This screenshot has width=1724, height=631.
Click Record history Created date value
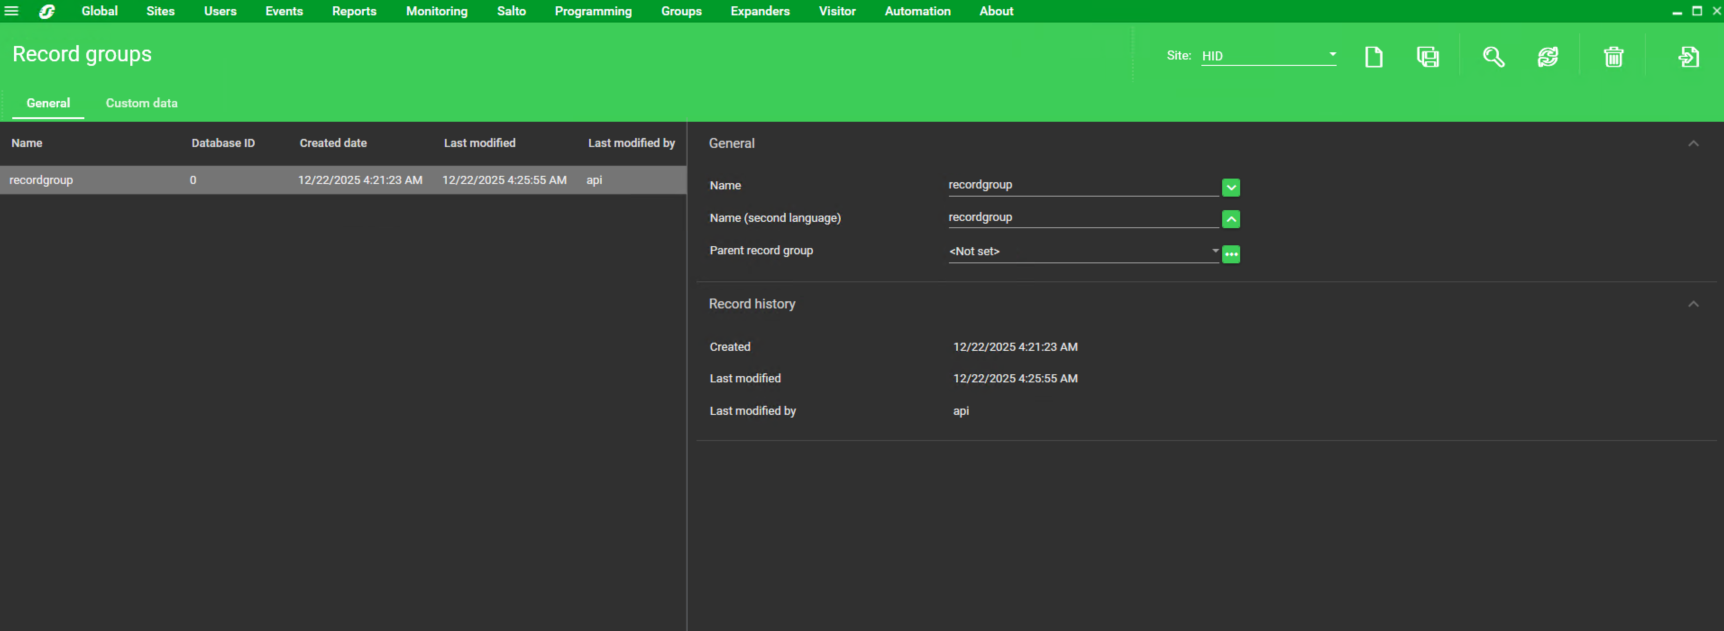pos(1015,347)
